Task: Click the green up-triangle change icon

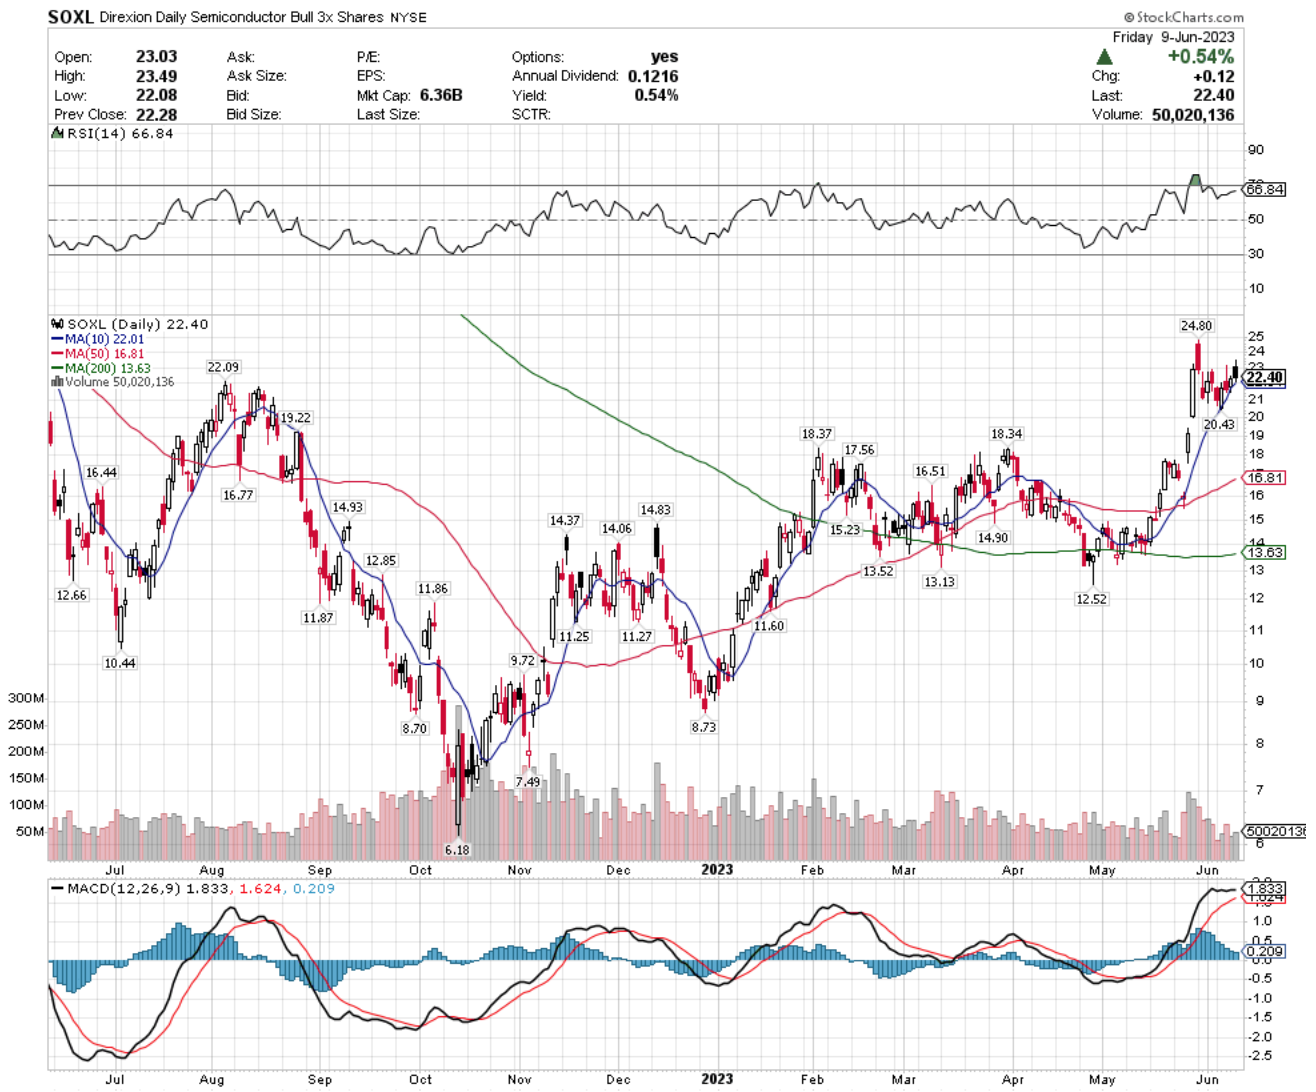Action: point(1104,57)
